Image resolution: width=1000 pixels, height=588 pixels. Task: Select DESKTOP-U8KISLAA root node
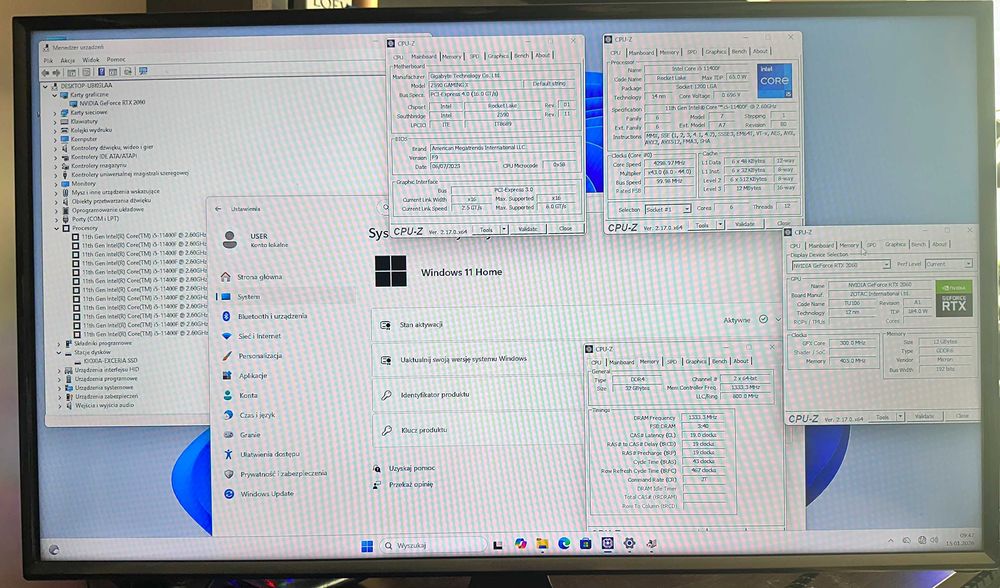[x=86, y=85]
